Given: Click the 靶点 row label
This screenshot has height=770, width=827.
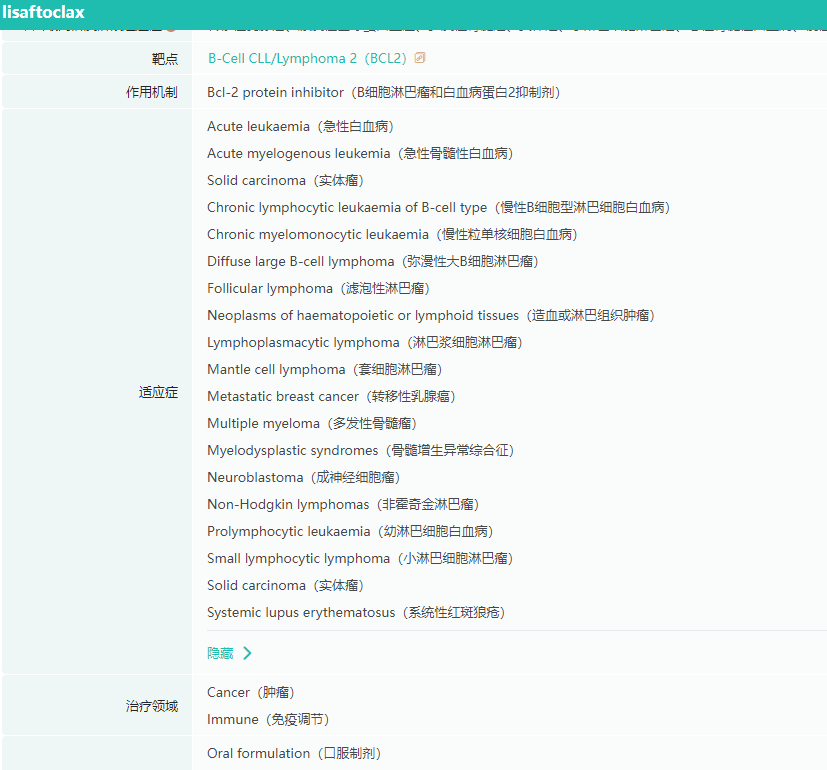Looking at the screenshot, I should pos(165,59).
